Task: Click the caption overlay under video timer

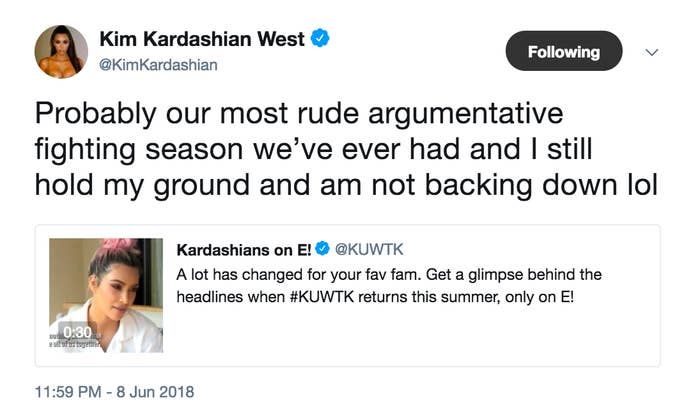Action: point(75,344)
